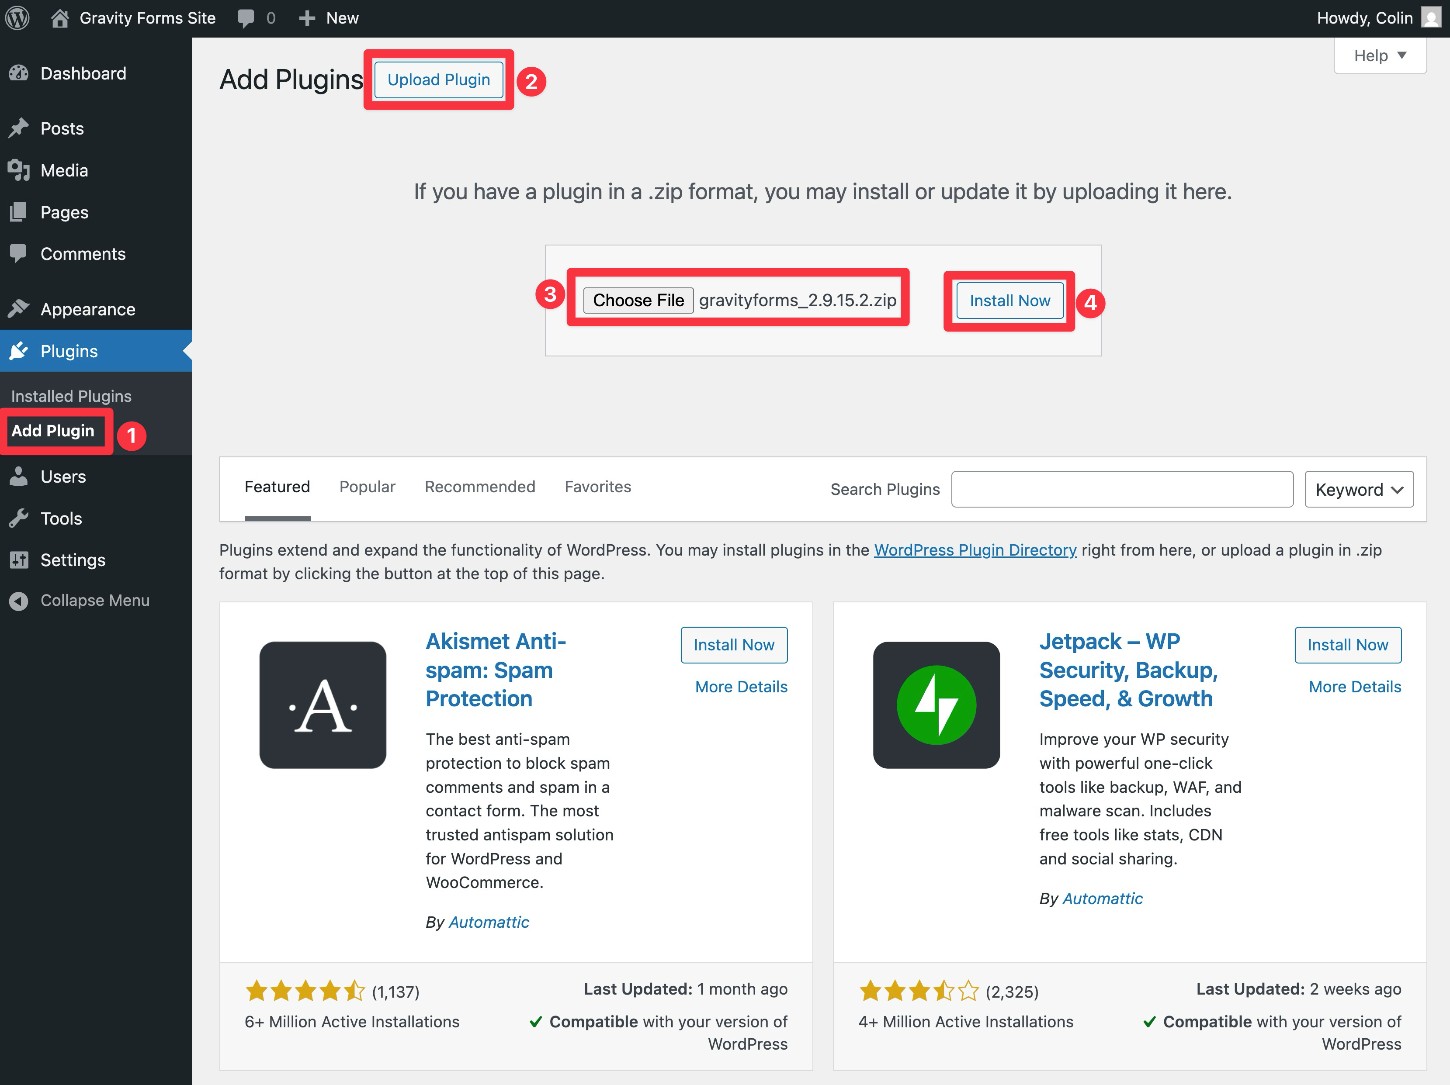Click the Settings sliders icon
The height and width of the screenshot is (1085, 1450).
coord(18,560)
